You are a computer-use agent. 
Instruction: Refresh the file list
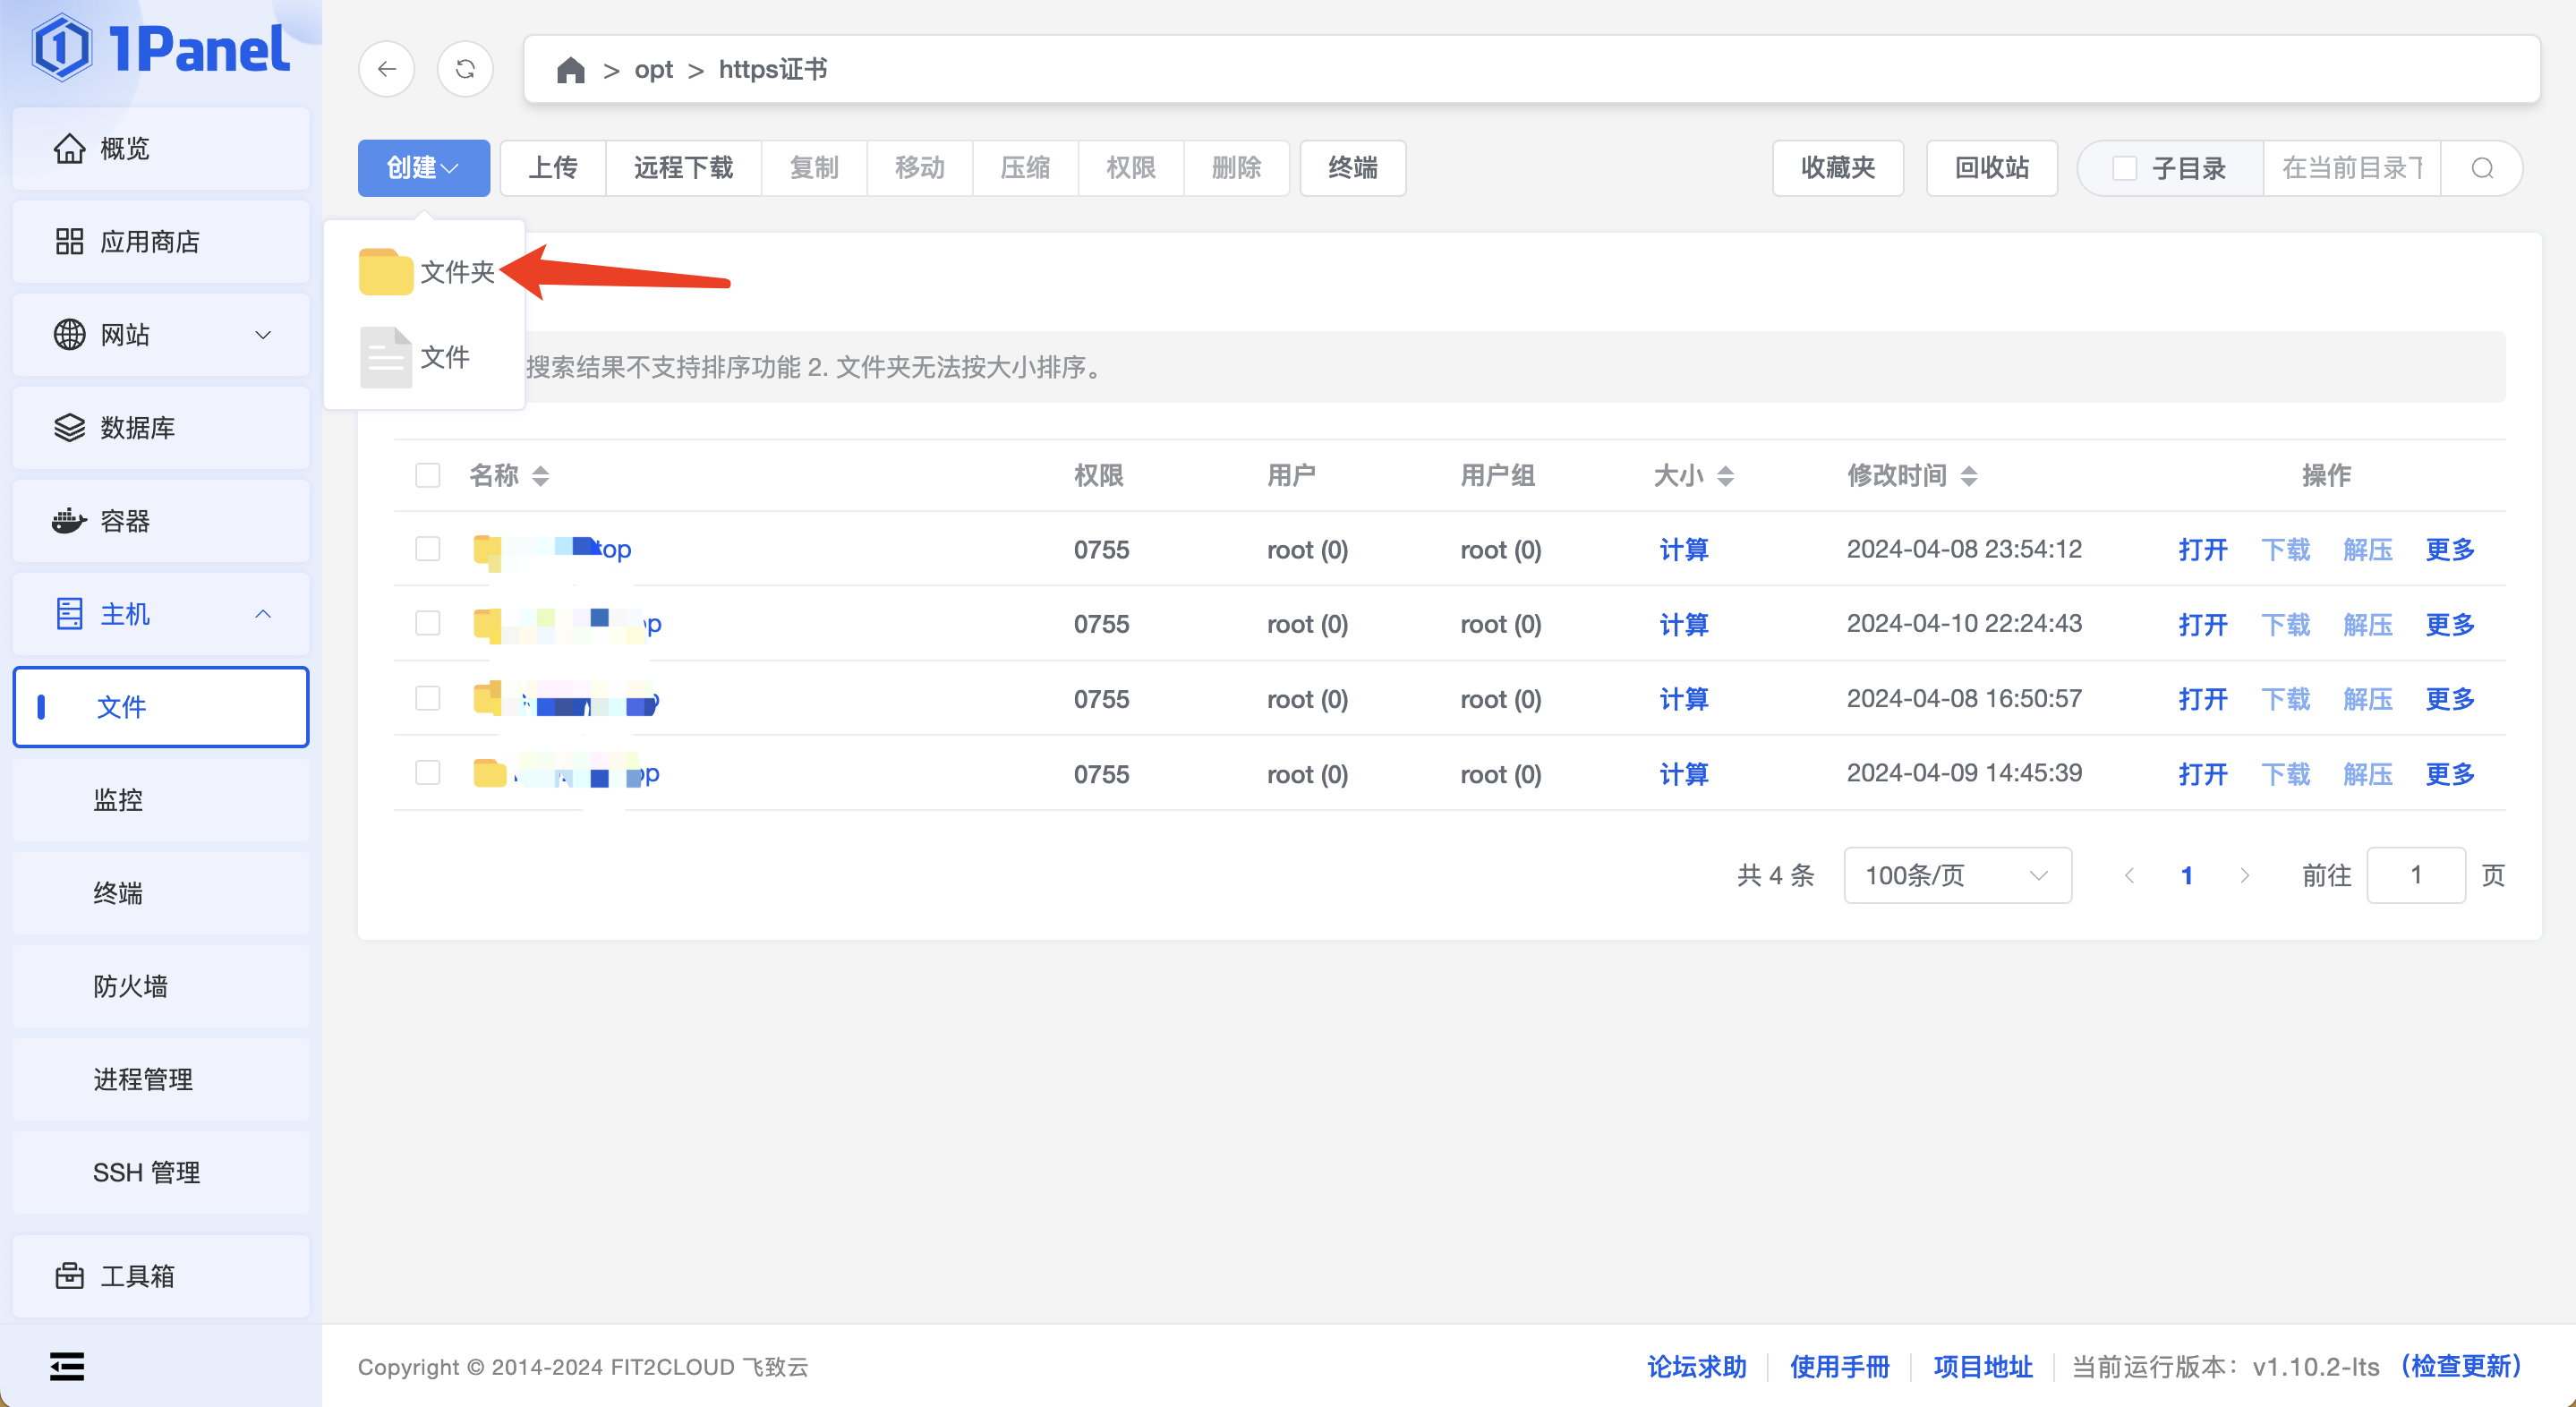pos(465,69)
